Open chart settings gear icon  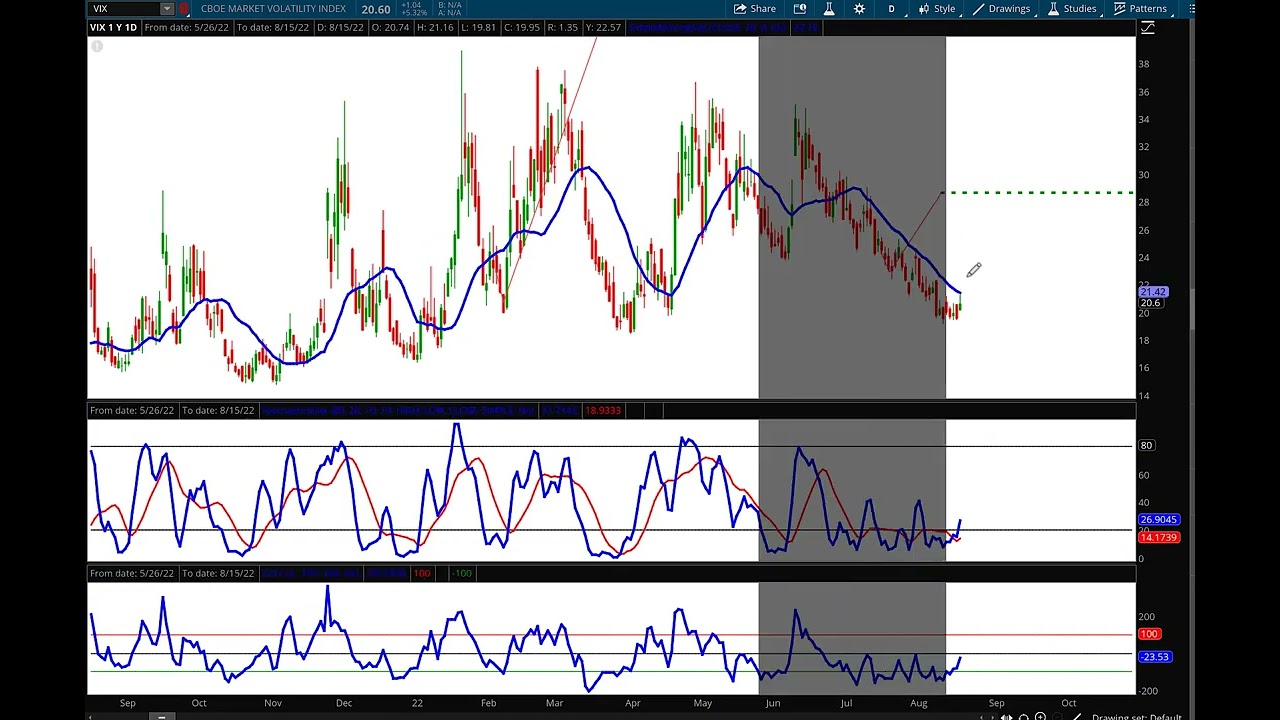[x=859, y=9]
